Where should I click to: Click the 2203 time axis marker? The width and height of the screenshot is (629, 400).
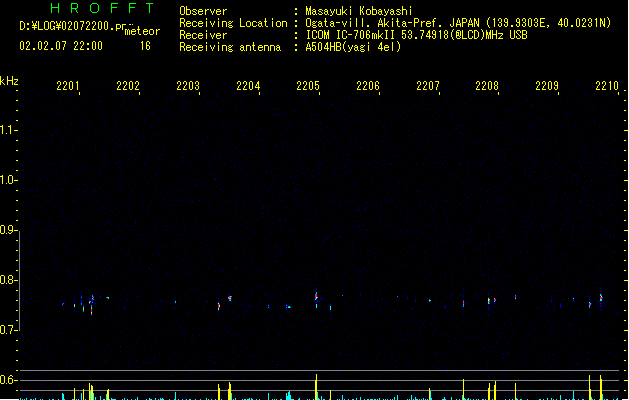(x=188, y=86)
